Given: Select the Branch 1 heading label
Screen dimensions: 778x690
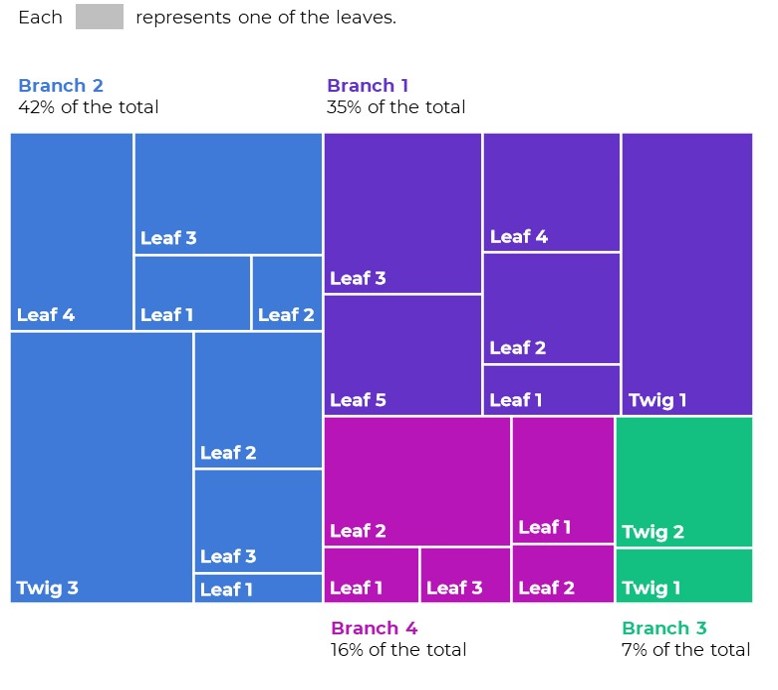Looking at the screenshot, I should (x=368, y=86).
